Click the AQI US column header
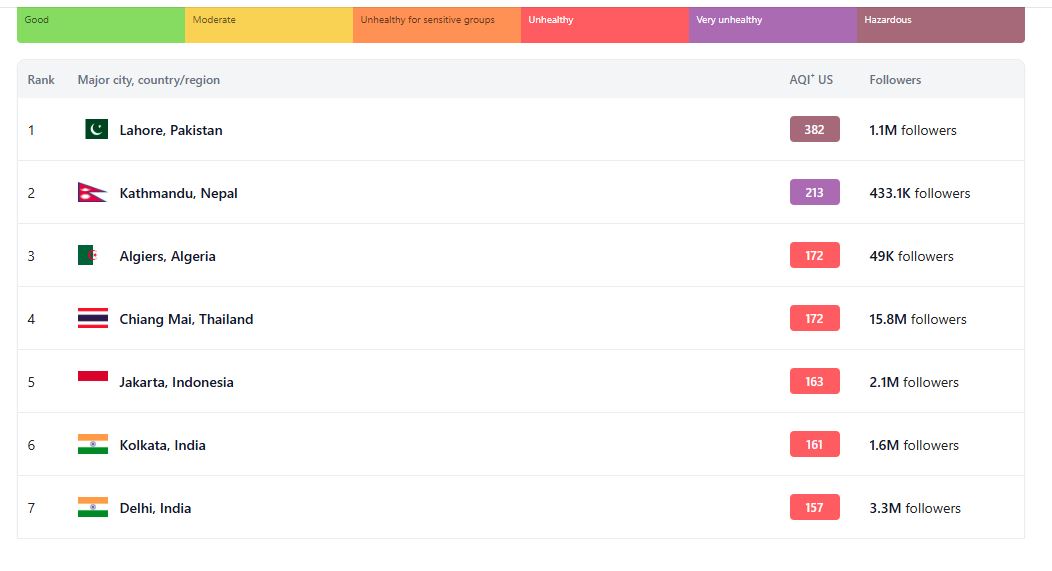 pos(810,80)
